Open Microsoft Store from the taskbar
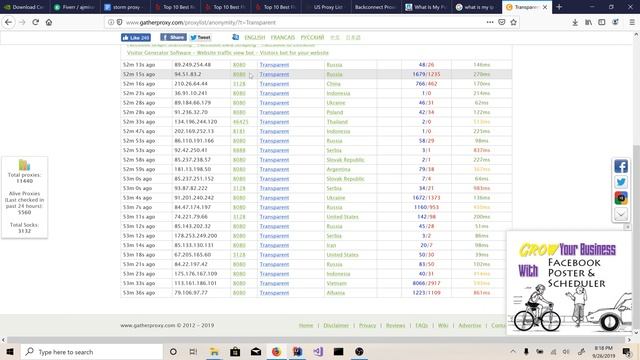The image size is (640, 360). point(235,352)
